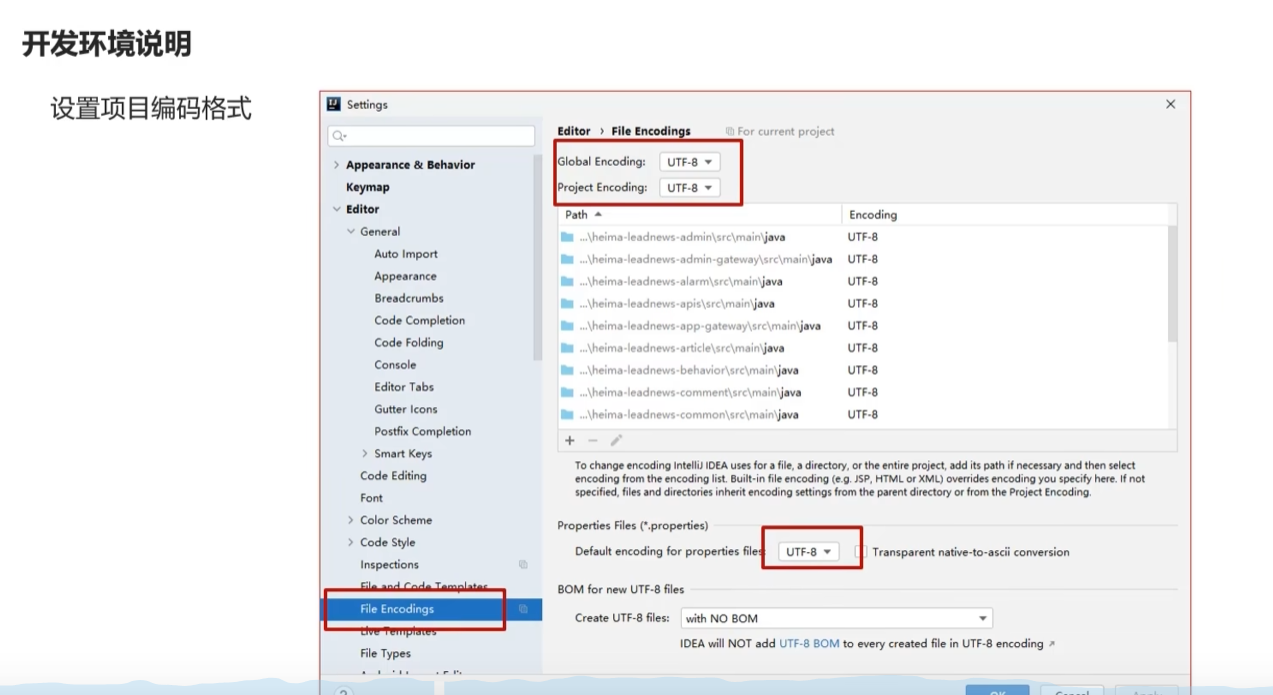Select the heima-leadnews-comment path text
The image size is (1273, 695).
click(690, 392)
